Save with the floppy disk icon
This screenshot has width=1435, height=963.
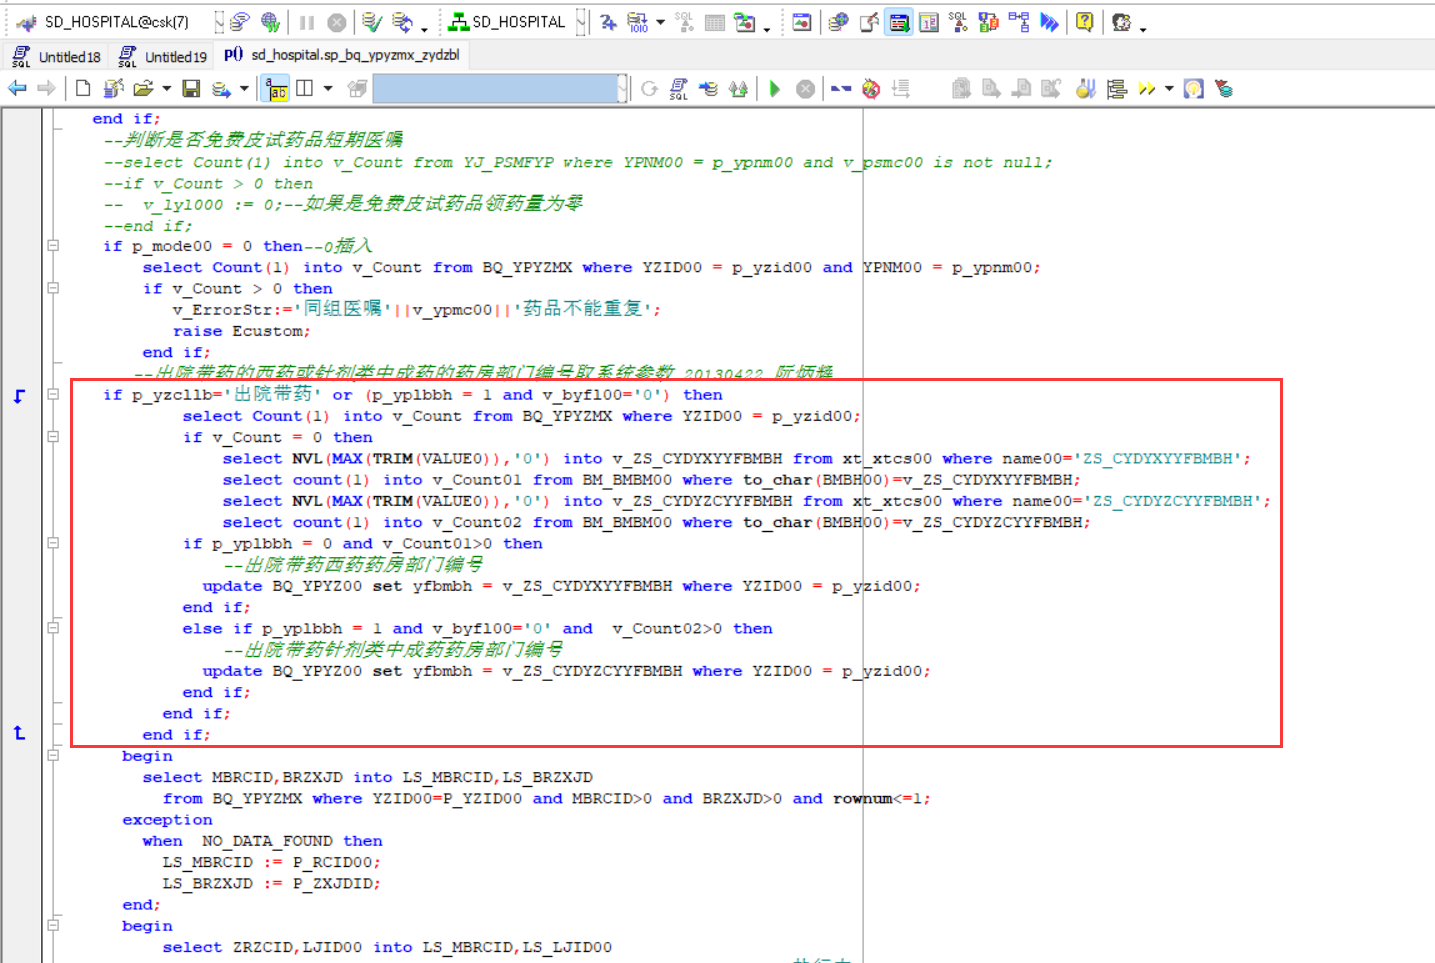pyautogui.click(x=191, y=89)
